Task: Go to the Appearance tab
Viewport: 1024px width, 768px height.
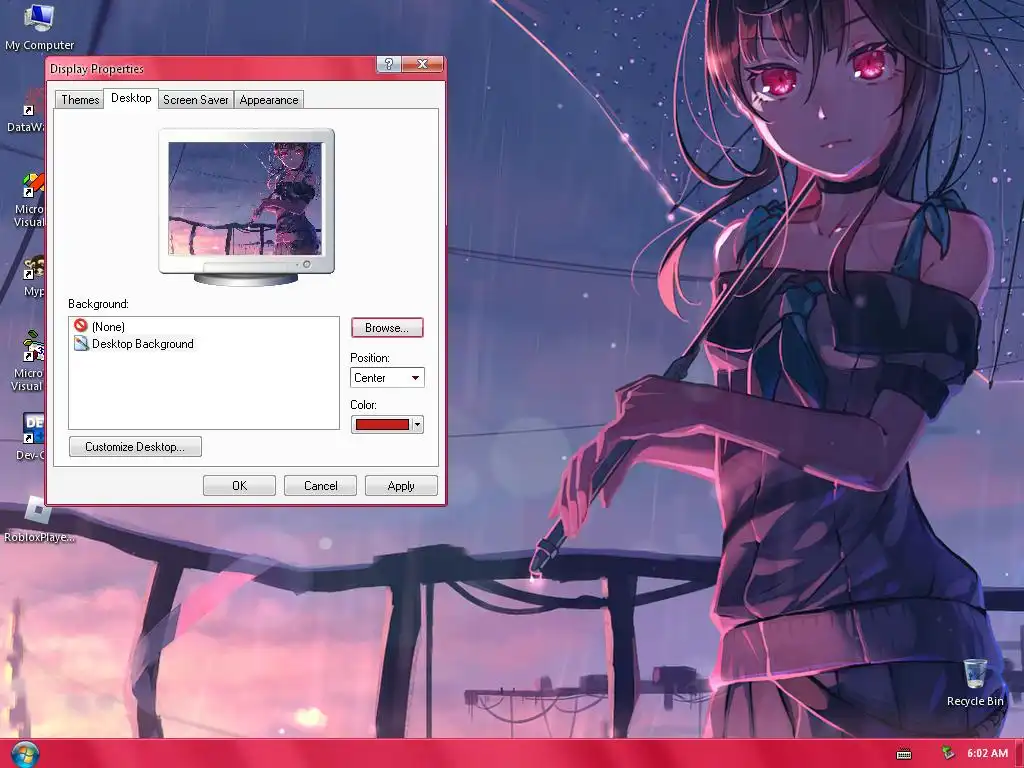Action: coord(268,100)
